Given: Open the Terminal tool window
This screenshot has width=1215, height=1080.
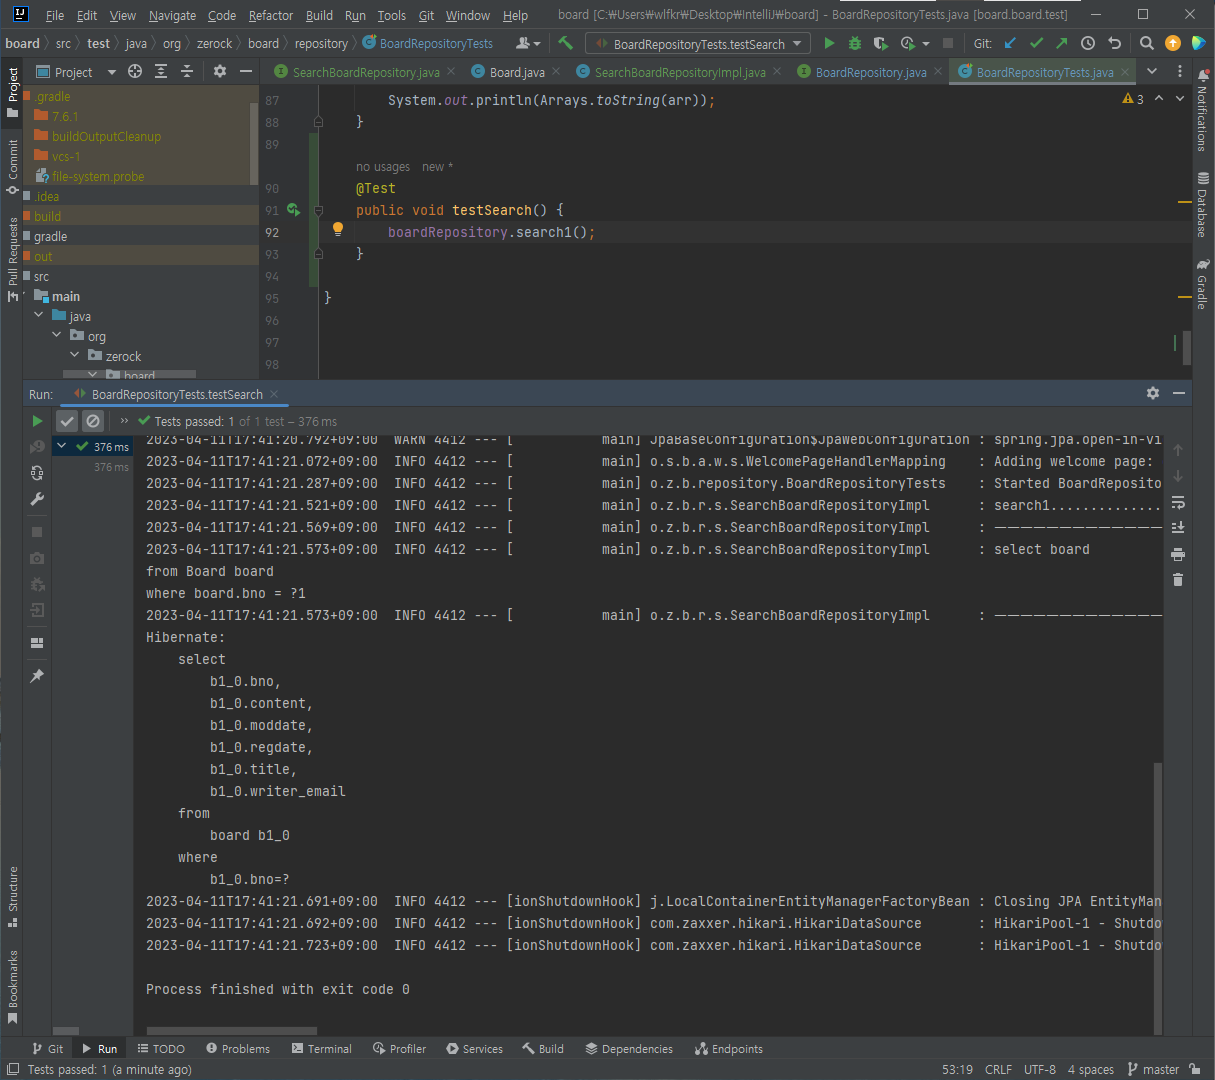Looking at the screenshot, I should pos(322,1049).
